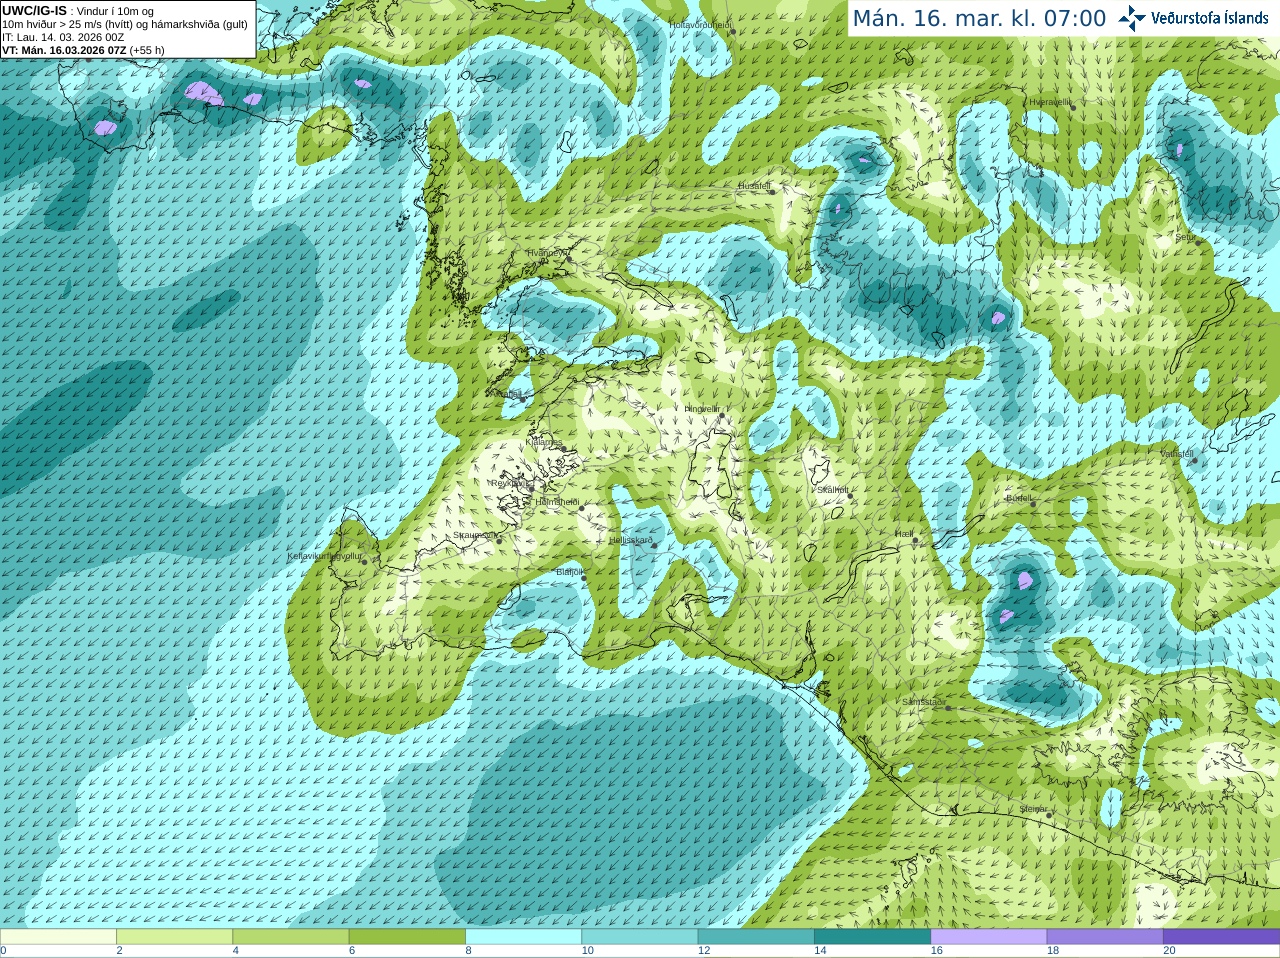Viewport: 1280px width, 958px height.
Task: Pick the light green 2–4 m/s legend swatch
Action: point(174,937)
